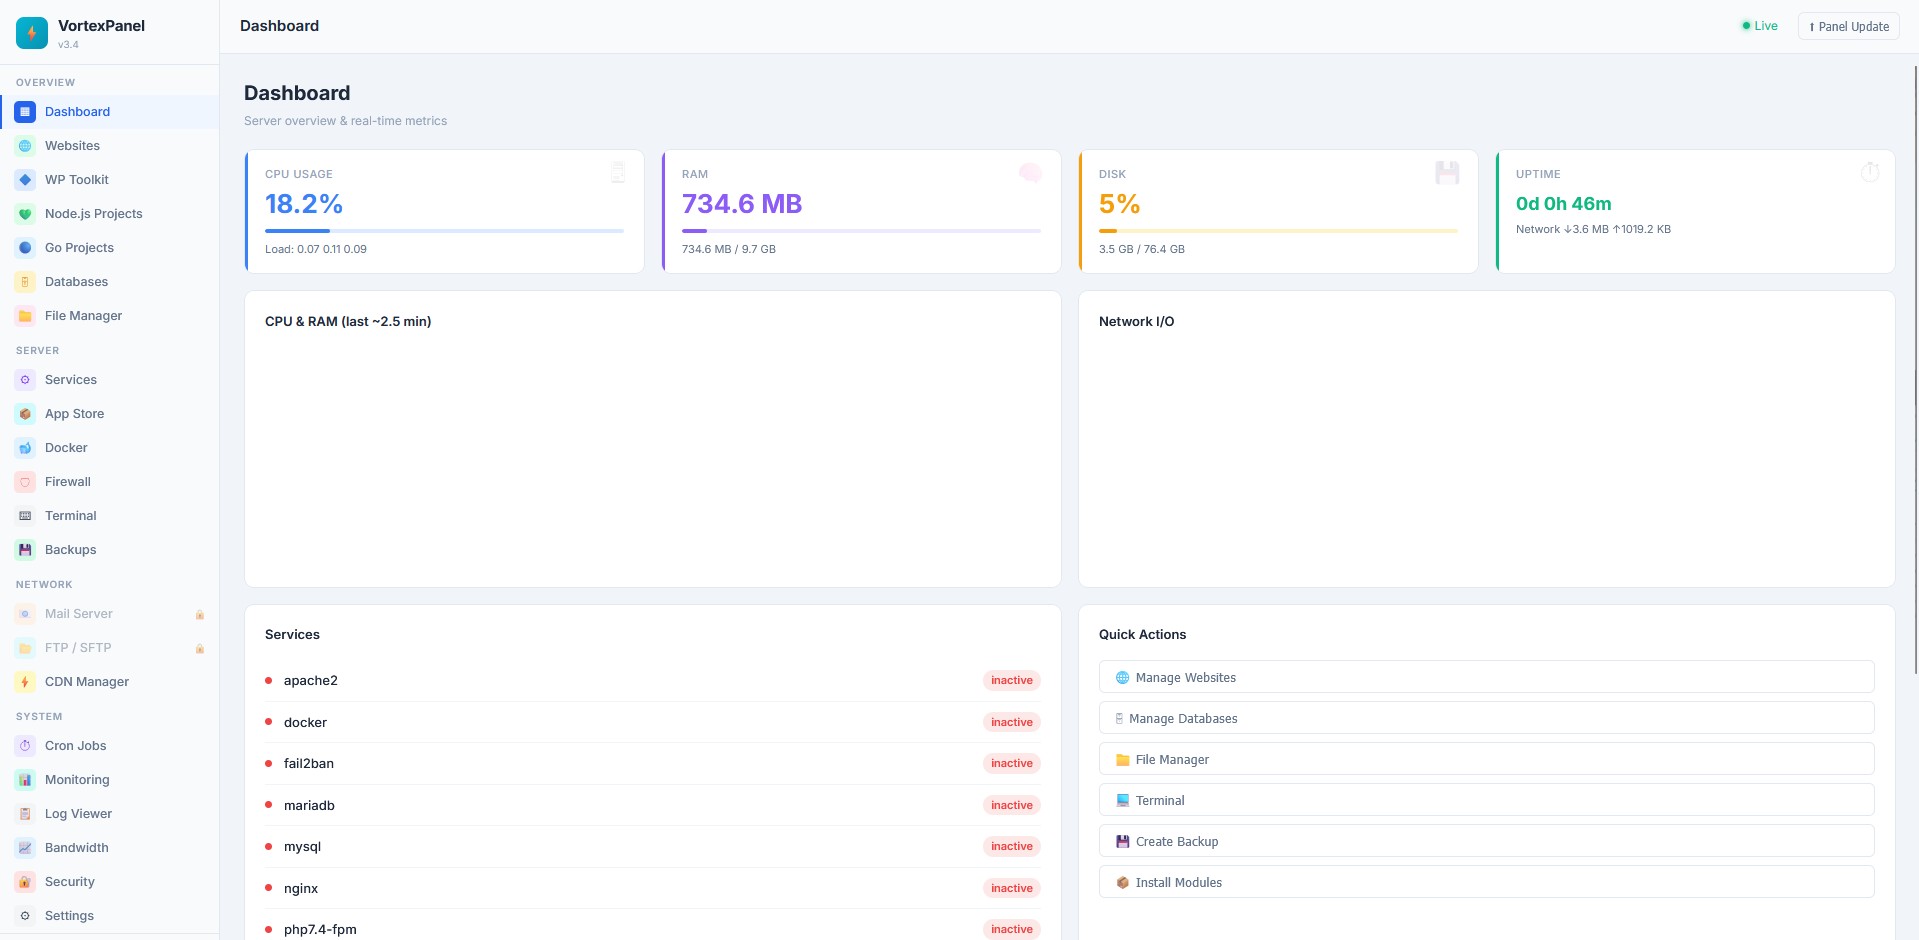Image resolution: width=1919 pixels, height=940 pixels.
Task: Click the nginx inactive status badge
Action: tap(1011, 888)
